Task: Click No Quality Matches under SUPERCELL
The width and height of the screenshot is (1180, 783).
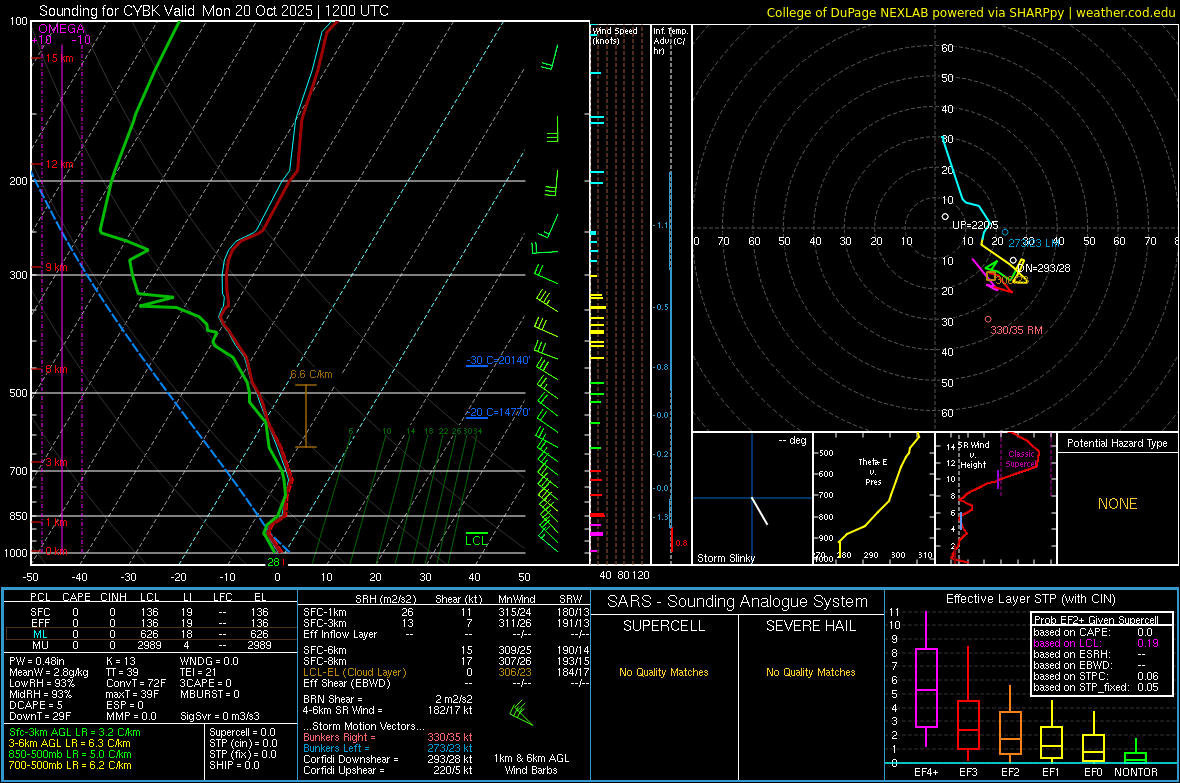Action: point(663,672)
